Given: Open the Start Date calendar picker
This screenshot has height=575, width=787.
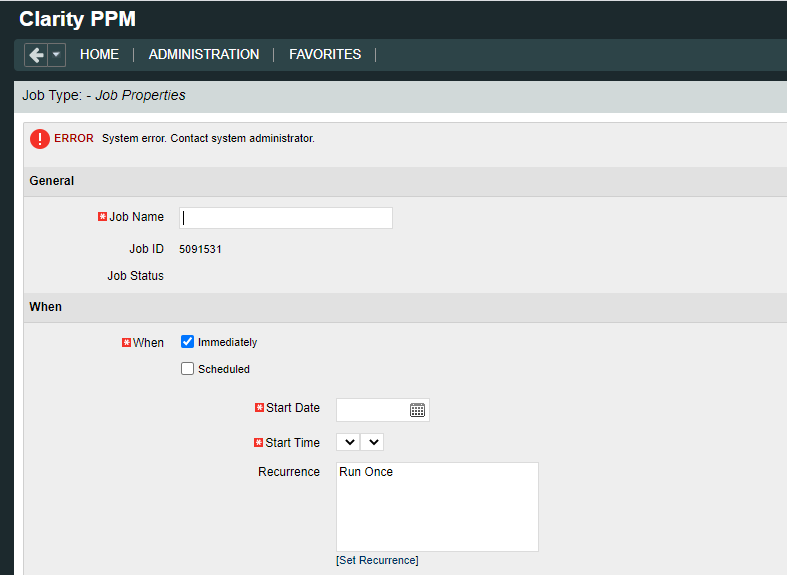Looking at the screenshot, I should 417,410.
